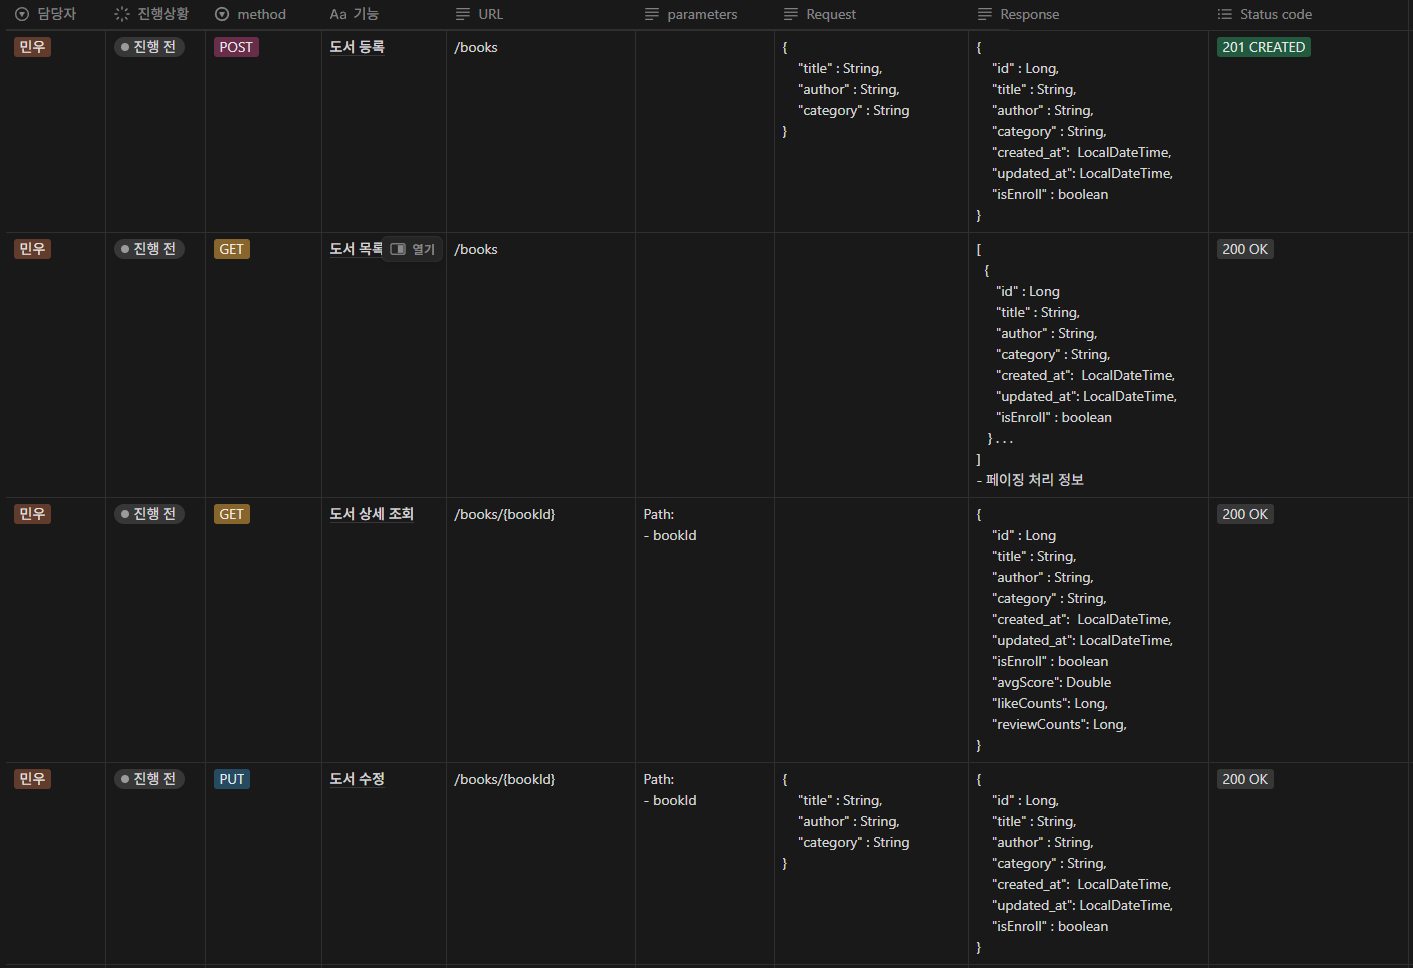This screenshot has height=968, width=1413.
Task: Click /books URL in 도서 목록 row
Action: pos(476,249)
